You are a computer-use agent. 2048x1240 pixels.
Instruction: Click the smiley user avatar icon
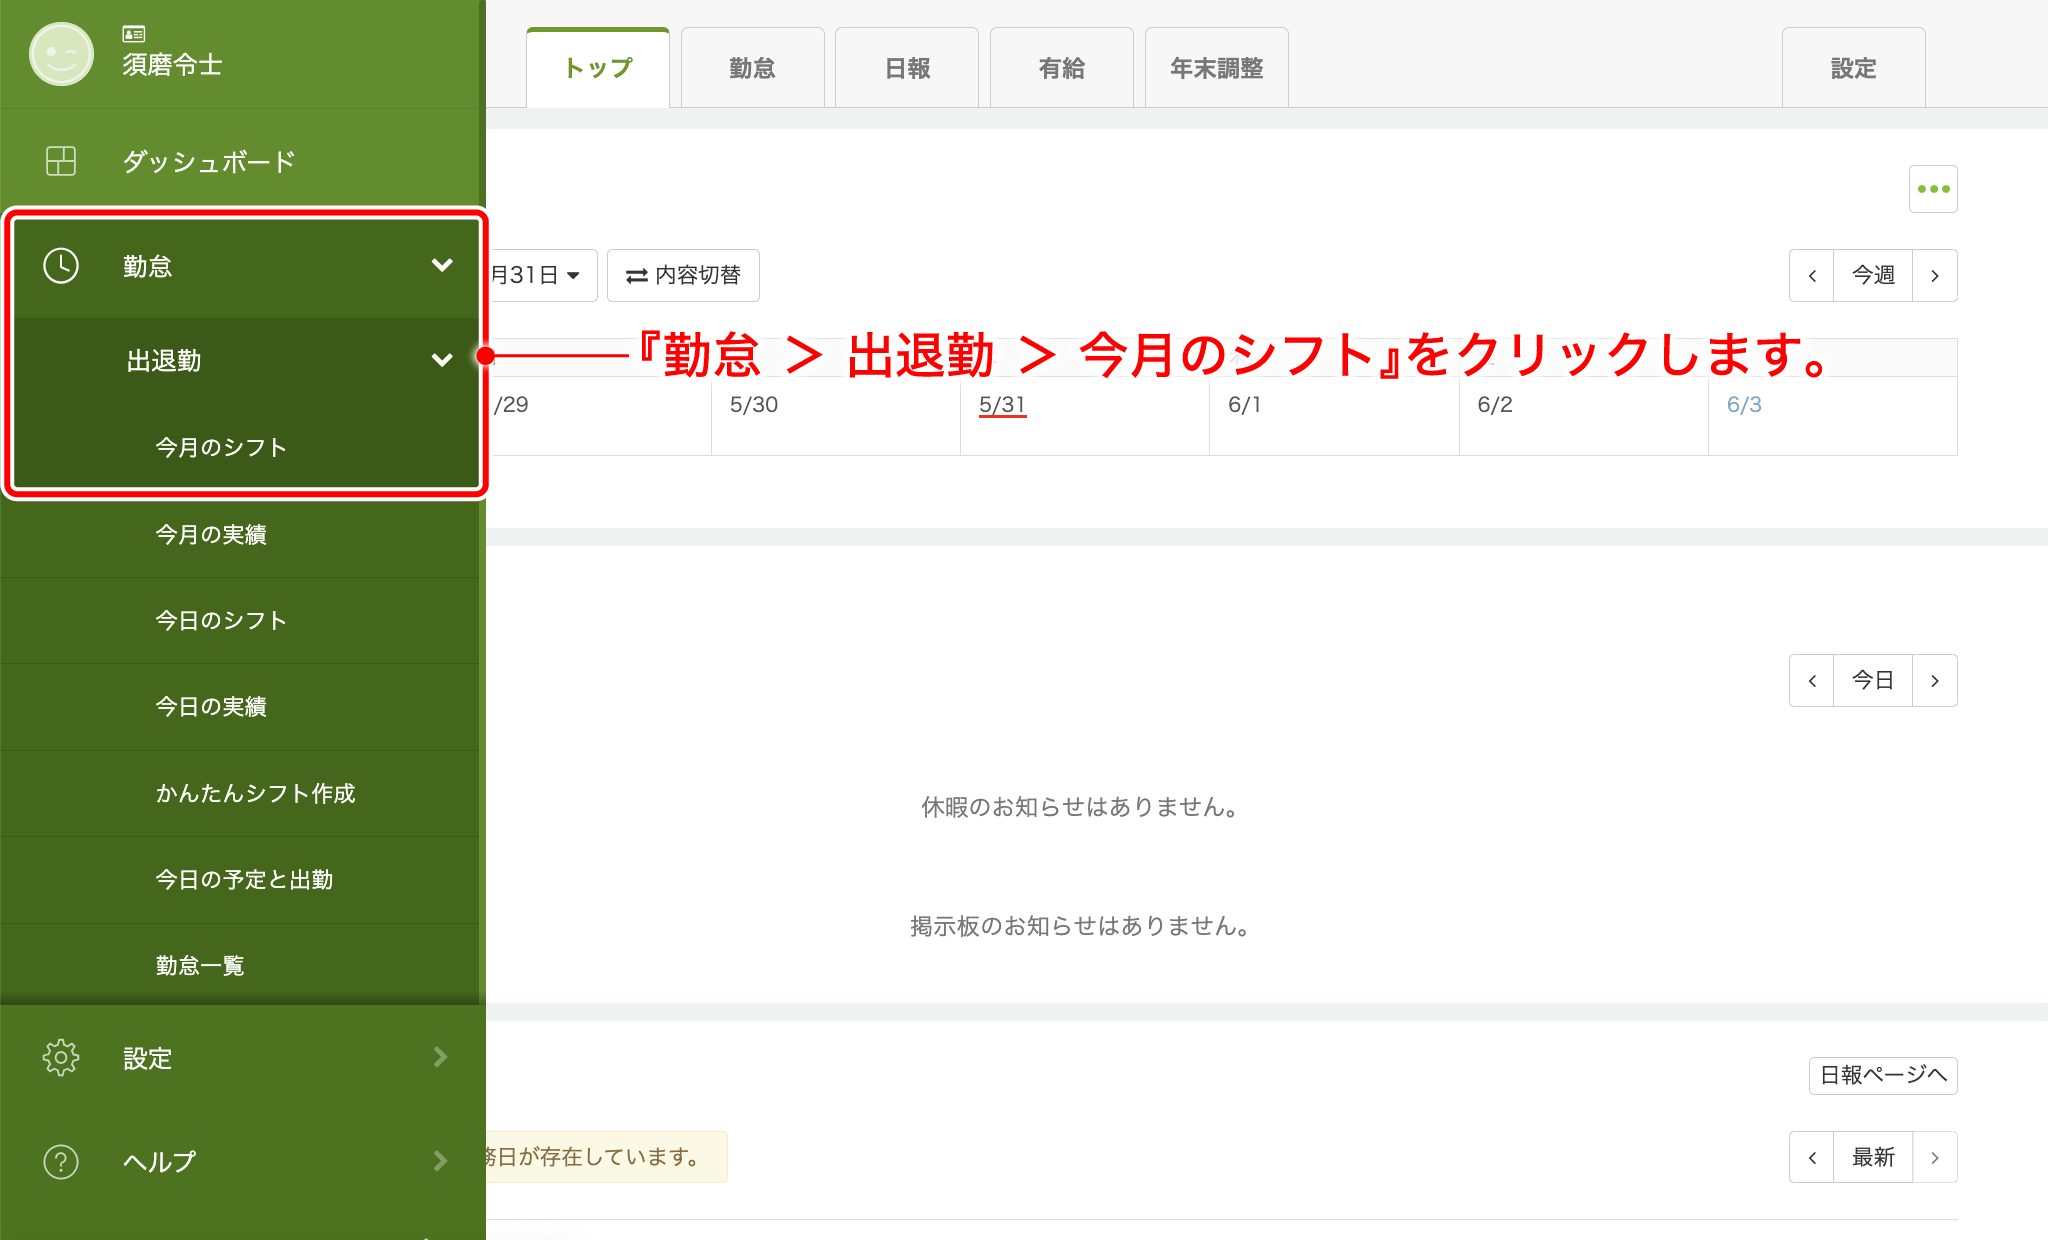click(x=61, y=54)
